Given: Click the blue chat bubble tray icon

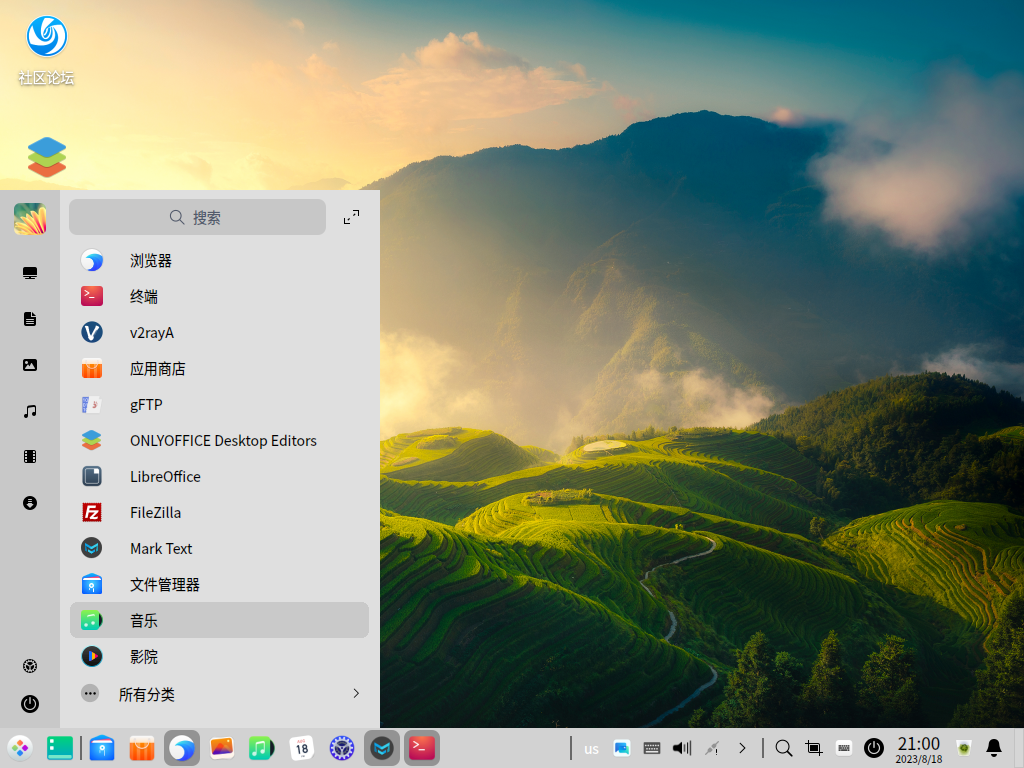Looking at the screenshot, I should point(622,748).
